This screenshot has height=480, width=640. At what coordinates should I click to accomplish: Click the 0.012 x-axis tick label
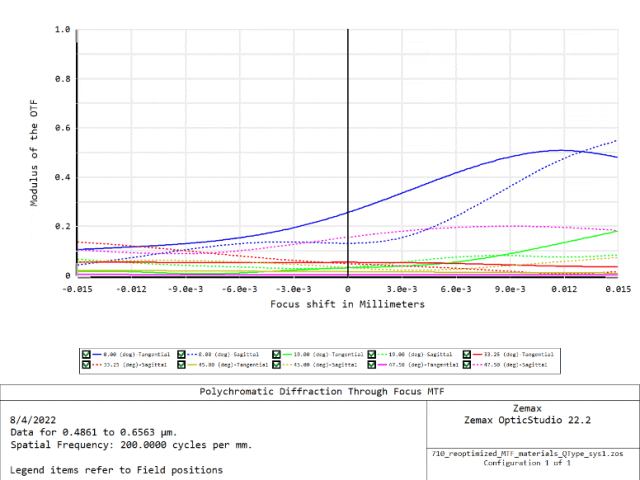click(x=564, y=289)
